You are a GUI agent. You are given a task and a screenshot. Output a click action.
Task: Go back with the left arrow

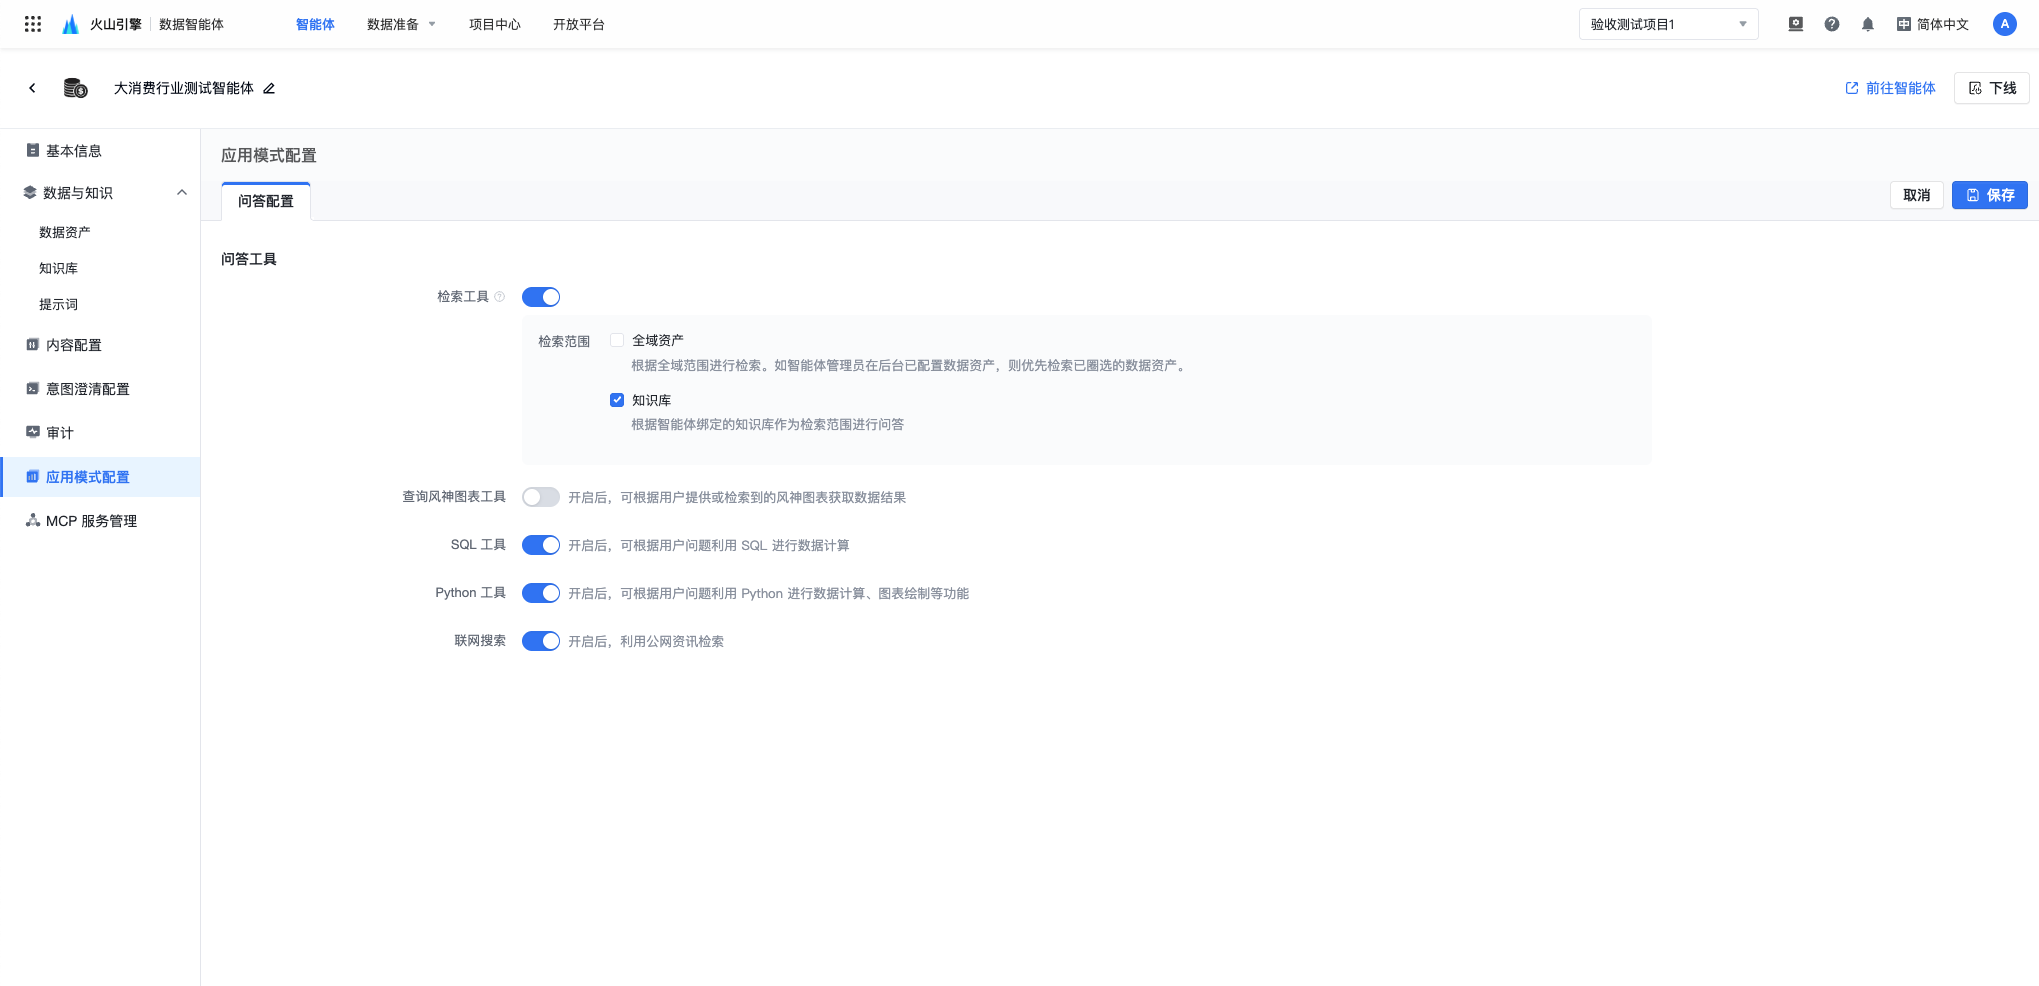32,88
